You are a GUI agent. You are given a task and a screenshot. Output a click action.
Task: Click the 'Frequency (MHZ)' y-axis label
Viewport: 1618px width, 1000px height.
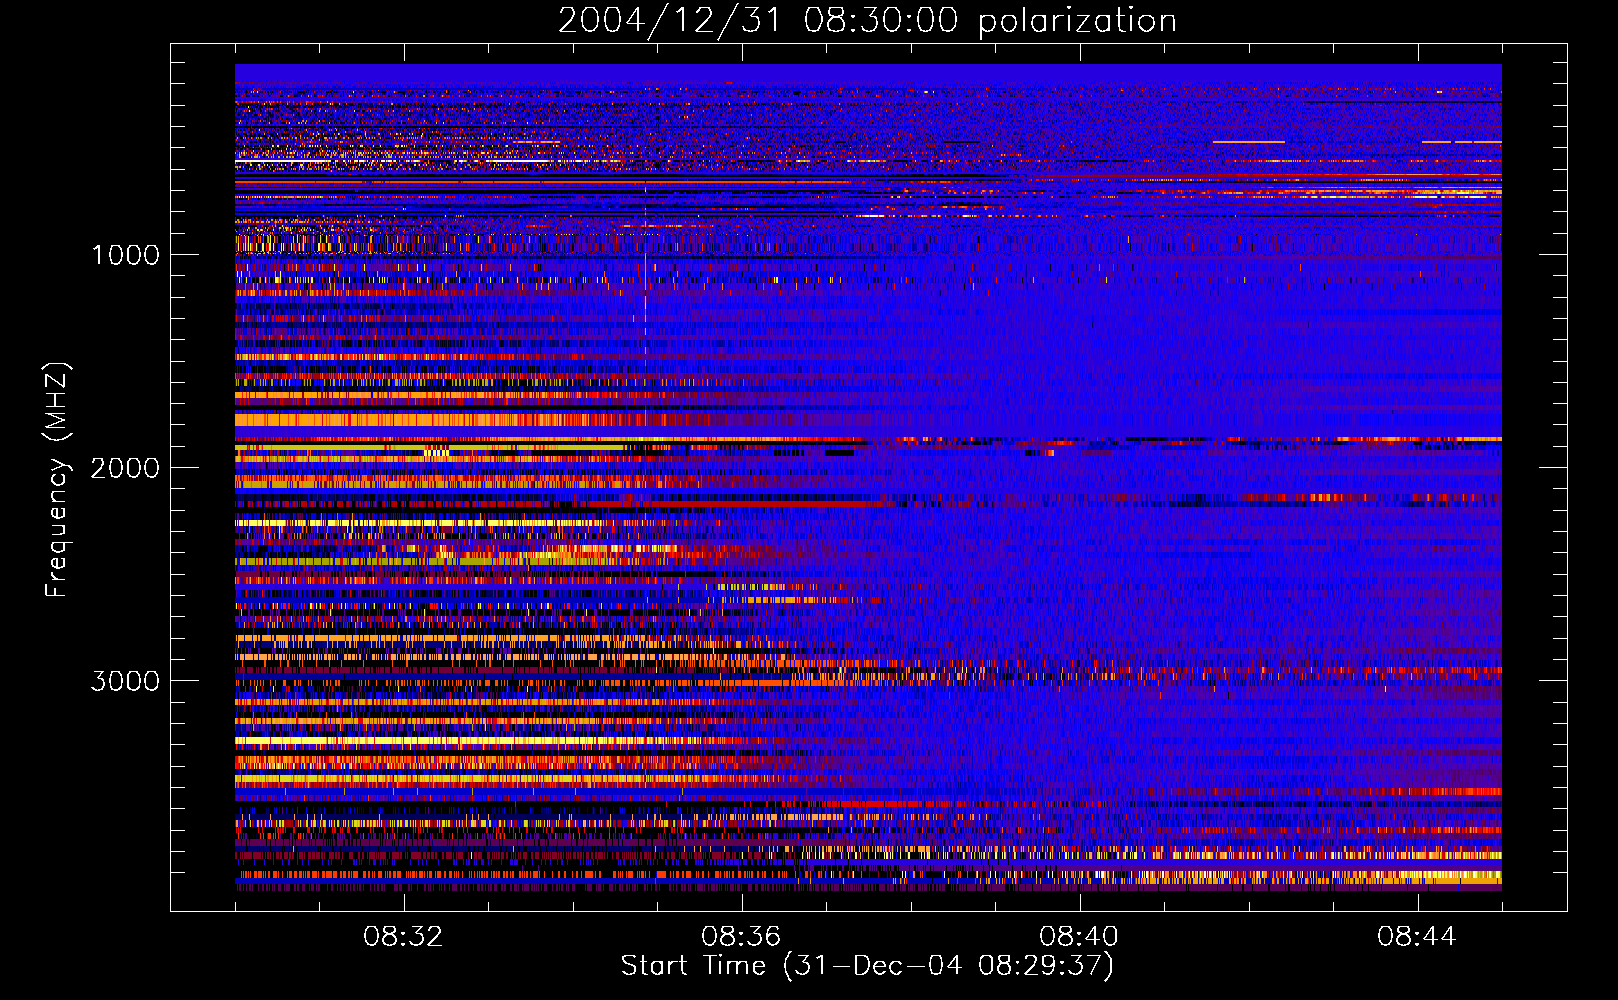(57, 480)
